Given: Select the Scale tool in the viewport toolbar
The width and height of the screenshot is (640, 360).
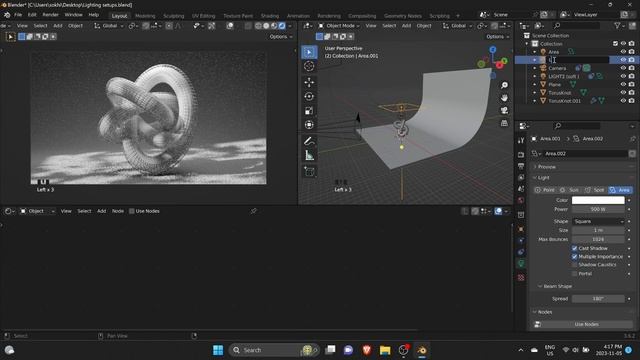Looking at the screenshot, I should [309, 111].
